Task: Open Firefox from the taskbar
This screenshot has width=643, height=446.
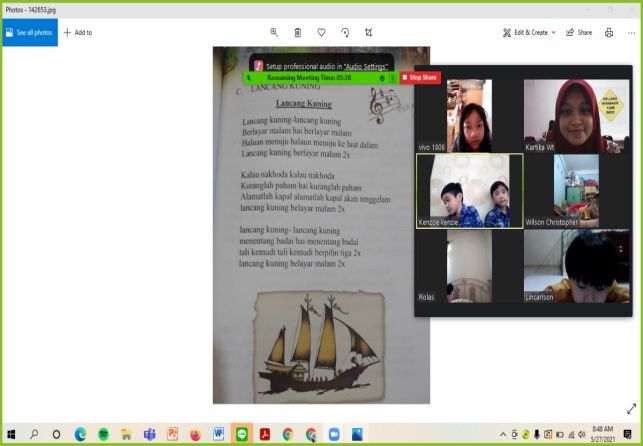Action: 196,434
